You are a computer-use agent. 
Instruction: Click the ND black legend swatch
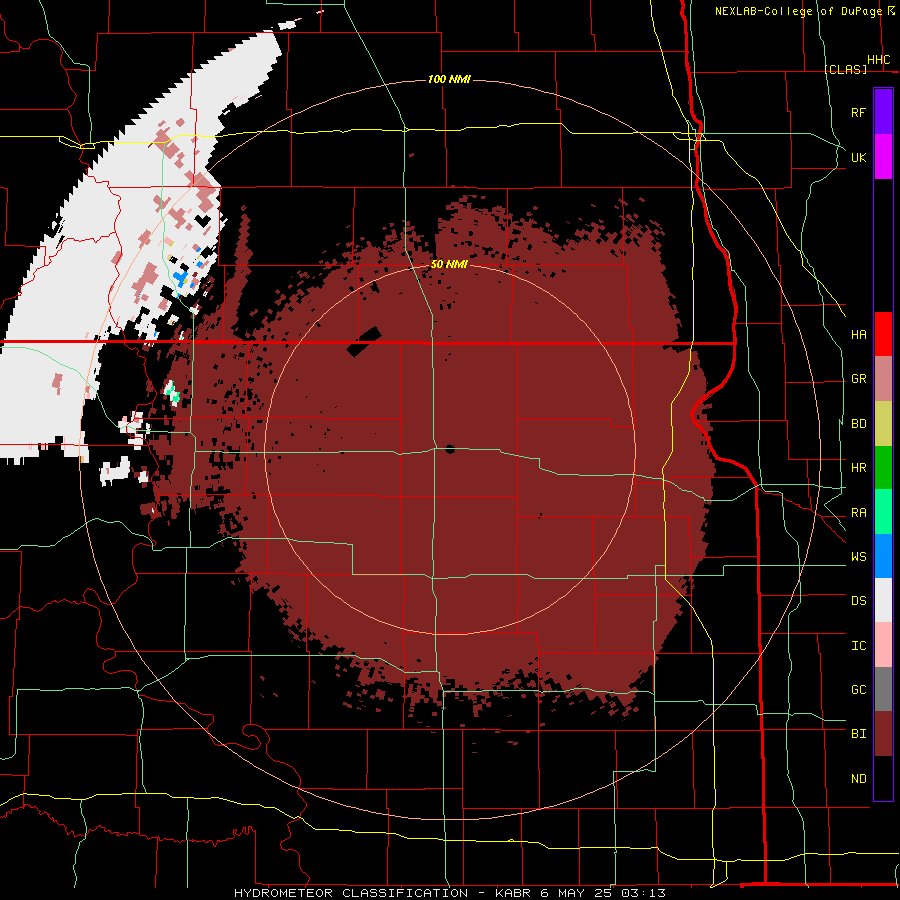coord(883,778)
